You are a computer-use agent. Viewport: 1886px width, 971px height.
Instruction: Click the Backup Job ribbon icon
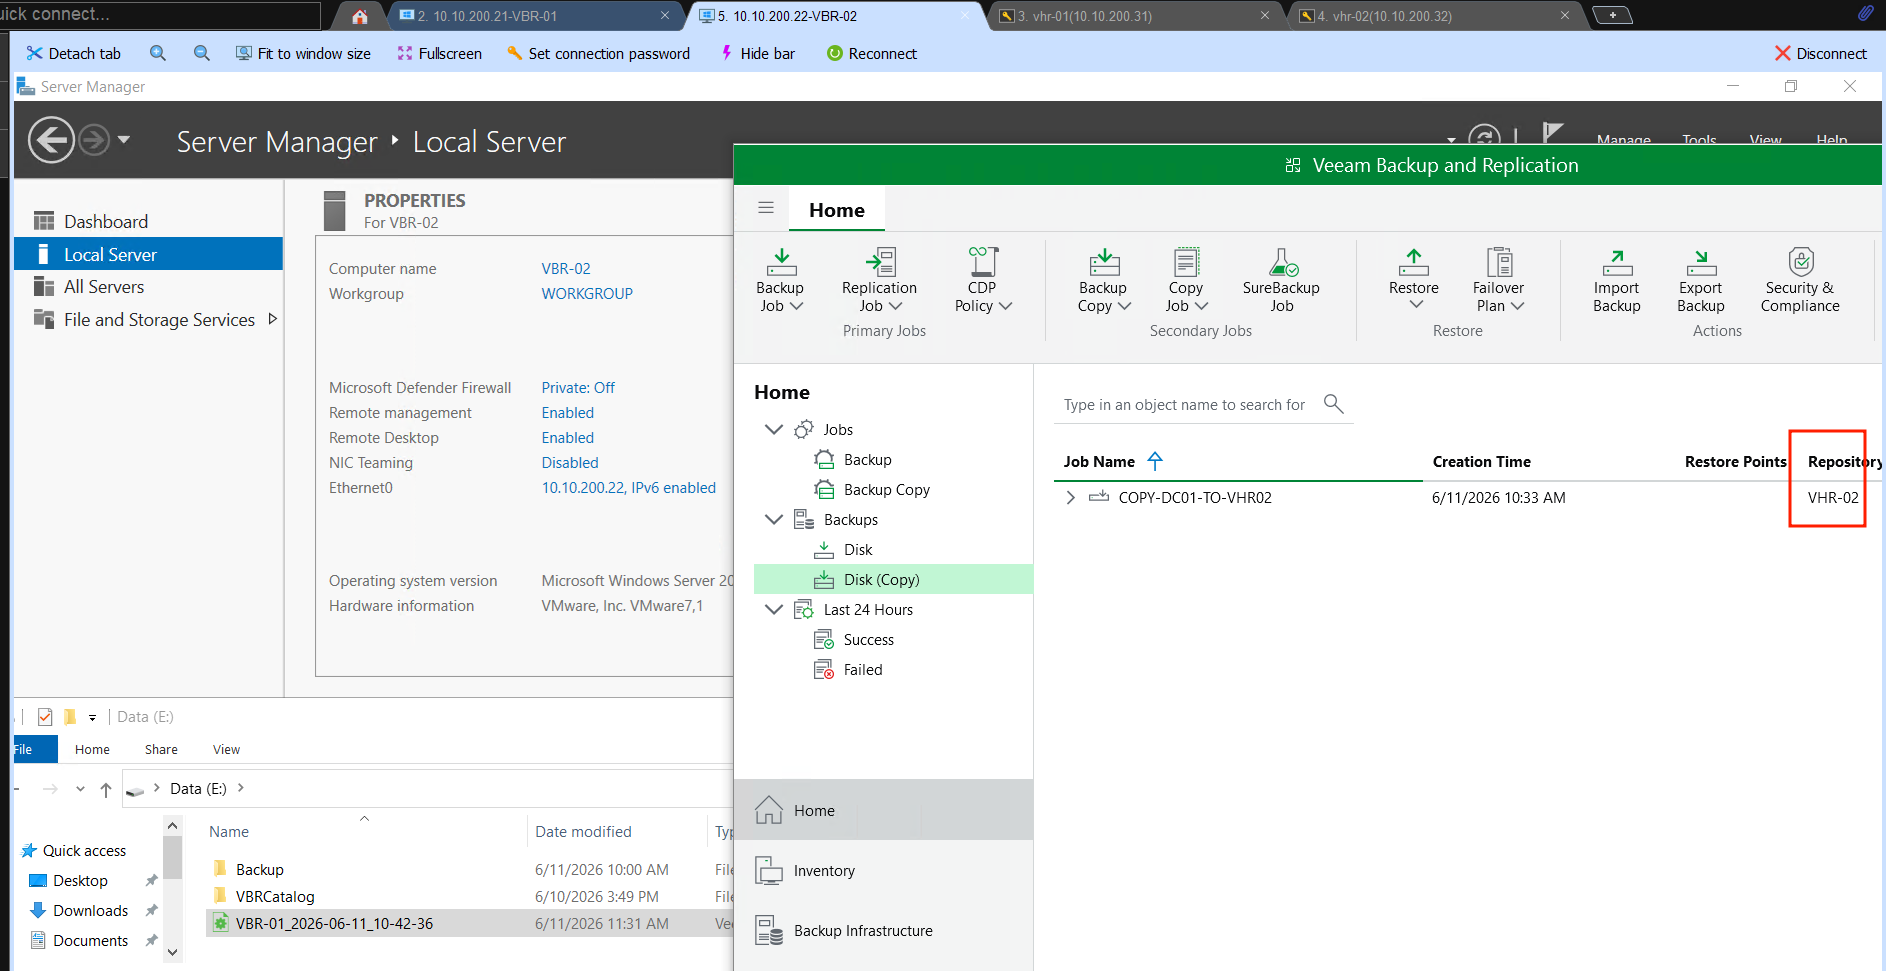point(781,262)
